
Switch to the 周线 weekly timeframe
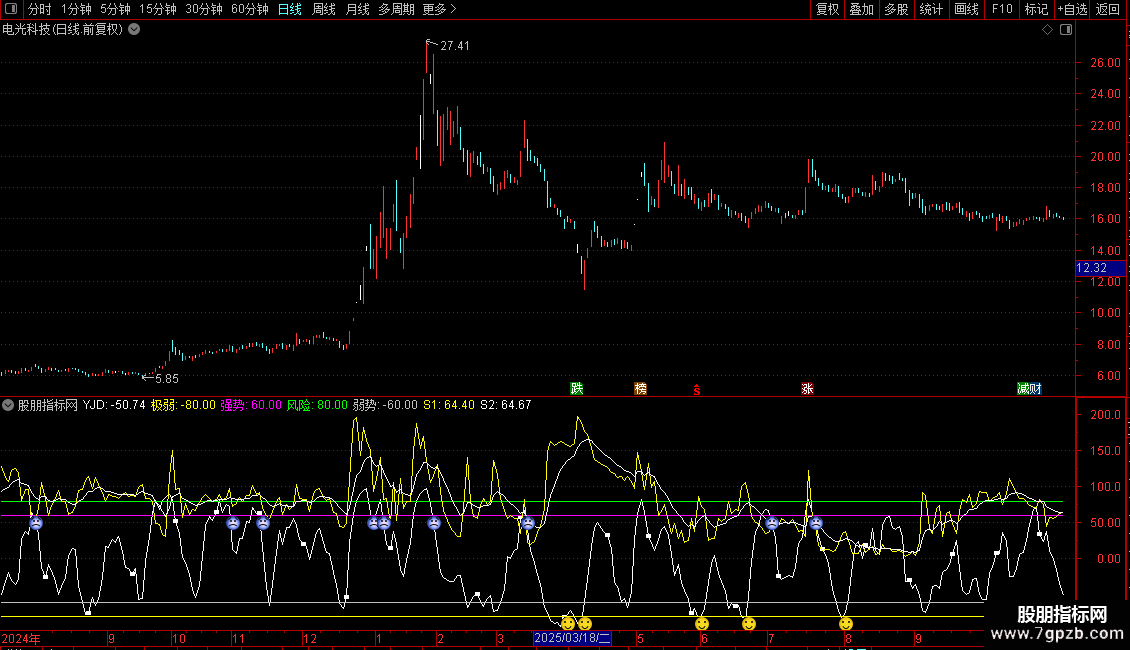(324, 9)
